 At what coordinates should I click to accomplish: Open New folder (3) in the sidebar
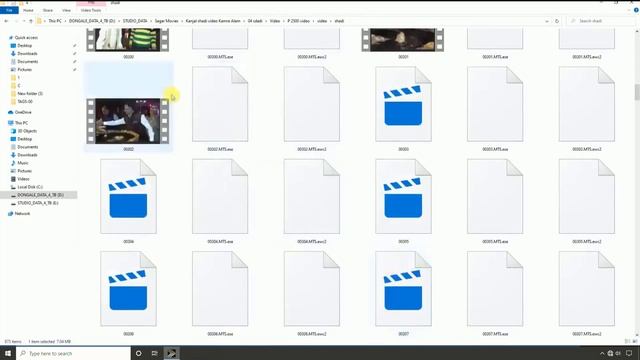coord(30,93)
